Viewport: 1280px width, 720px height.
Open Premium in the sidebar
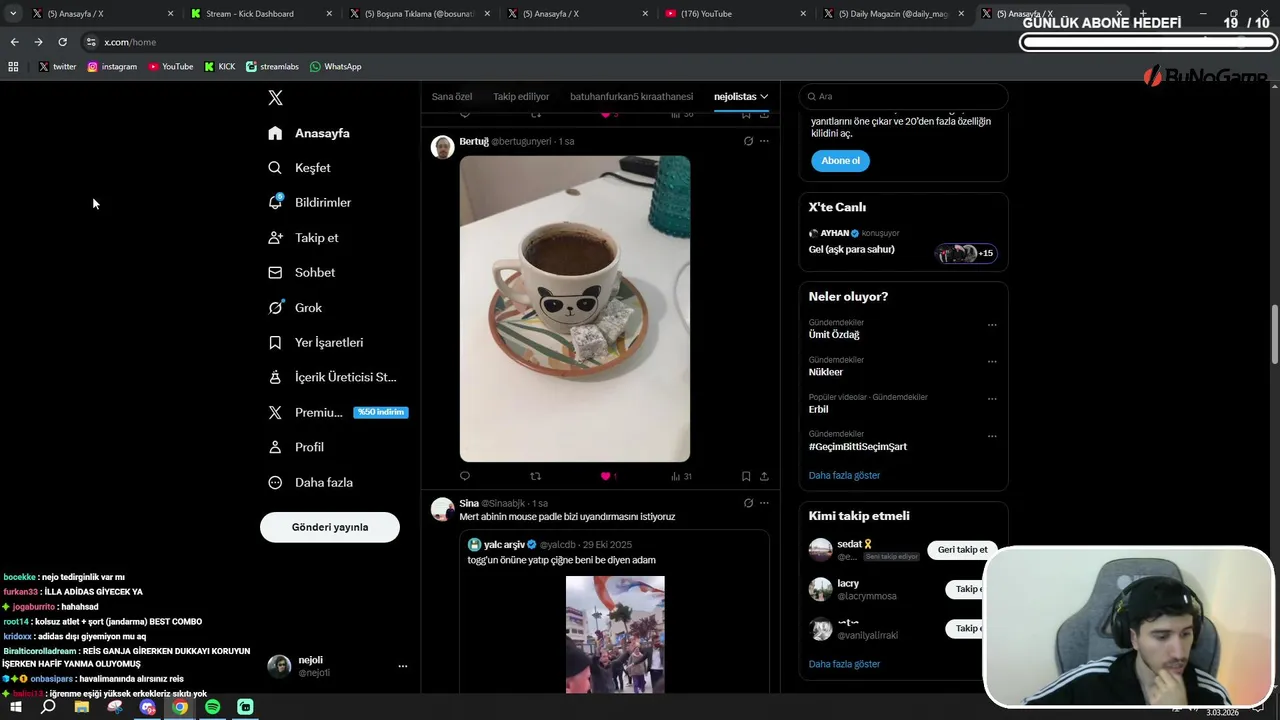(x=337, y=412)
